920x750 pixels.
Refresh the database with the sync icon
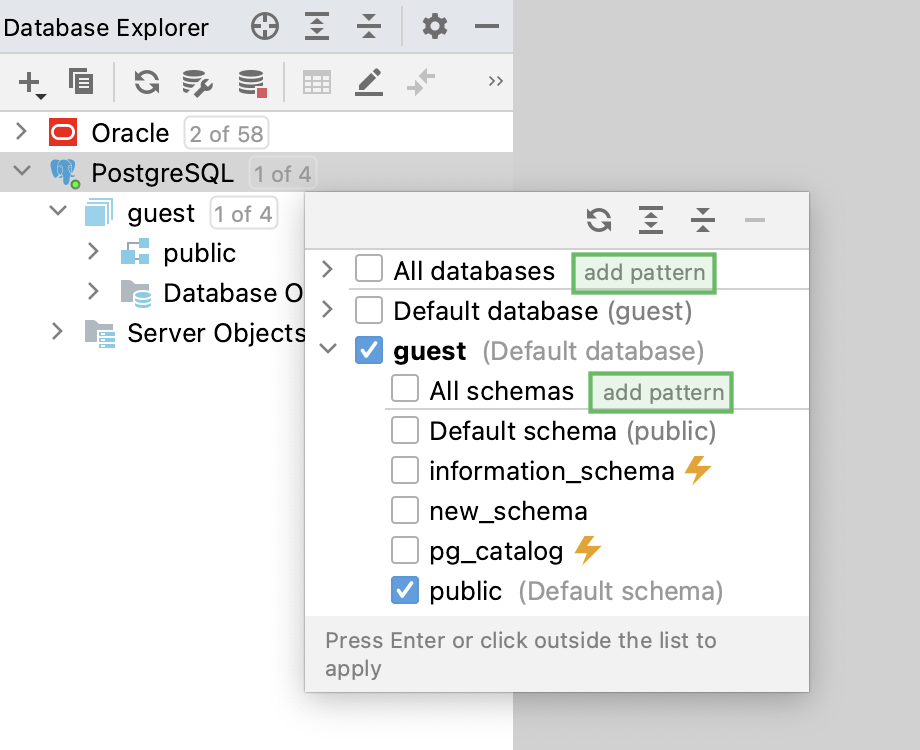(145, 82)
